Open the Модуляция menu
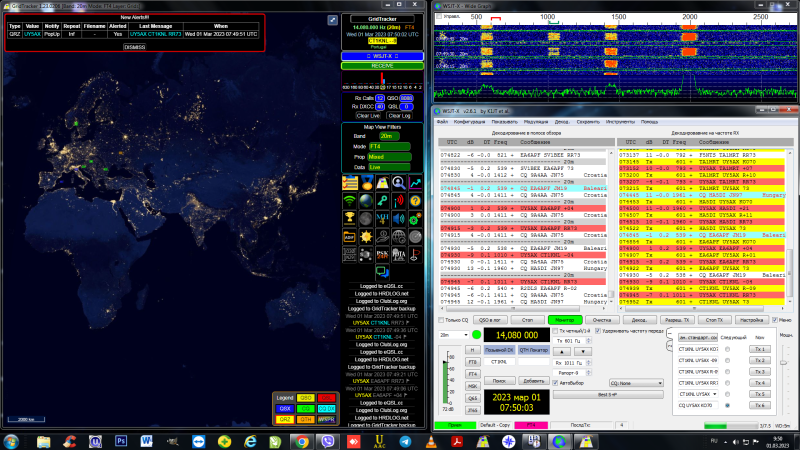This screenshot has width=800, height=450. tap(536, 122)
